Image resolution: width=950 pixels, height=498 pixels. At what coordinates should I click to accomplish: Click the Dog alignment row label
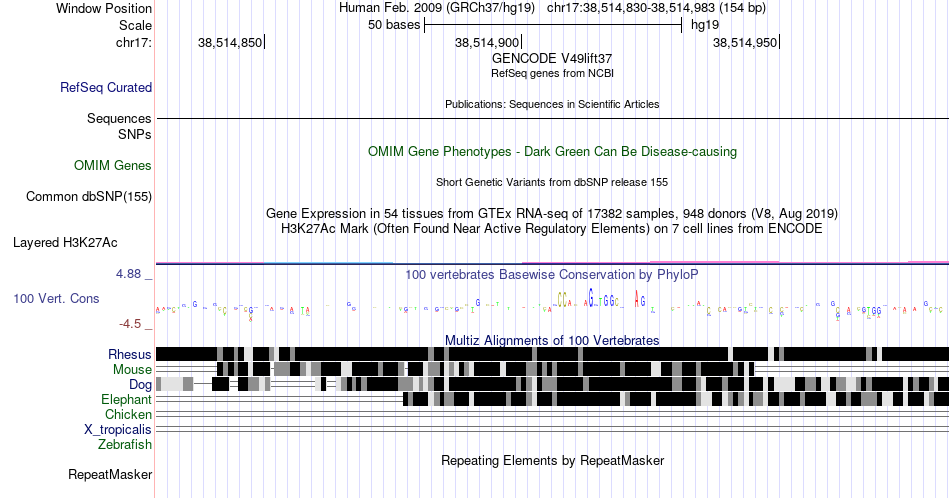tap(140, 385)
